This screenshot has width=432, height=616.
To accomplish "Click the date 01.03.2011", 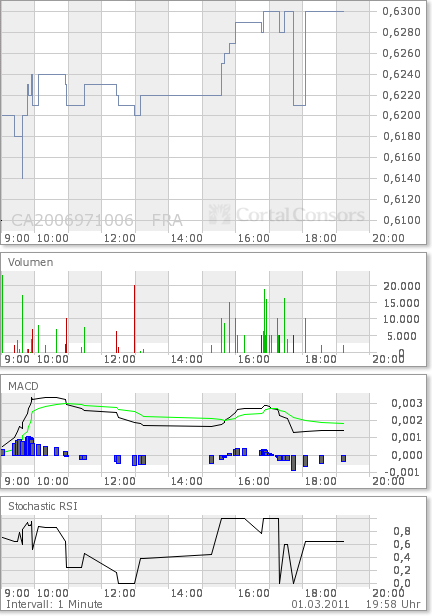I will point(320,604).
